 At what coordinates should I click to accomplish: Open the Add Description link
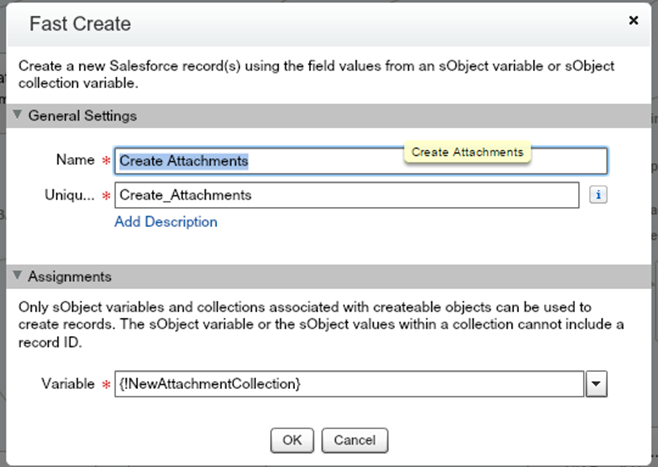coord(165,222)
